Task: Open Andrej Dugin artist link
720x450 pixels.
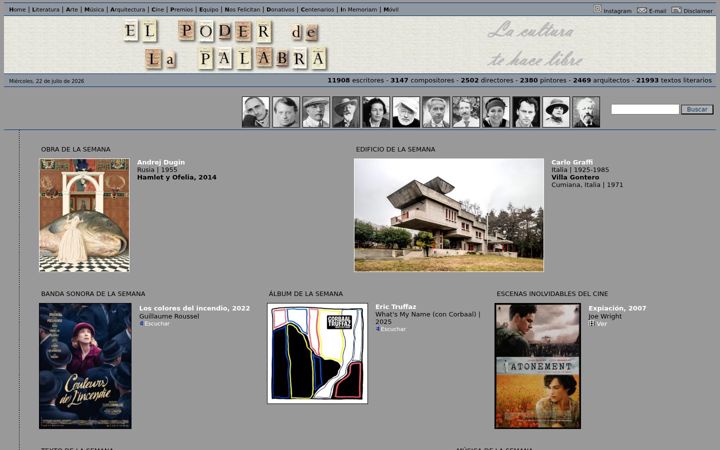Action: coord(161,162)
